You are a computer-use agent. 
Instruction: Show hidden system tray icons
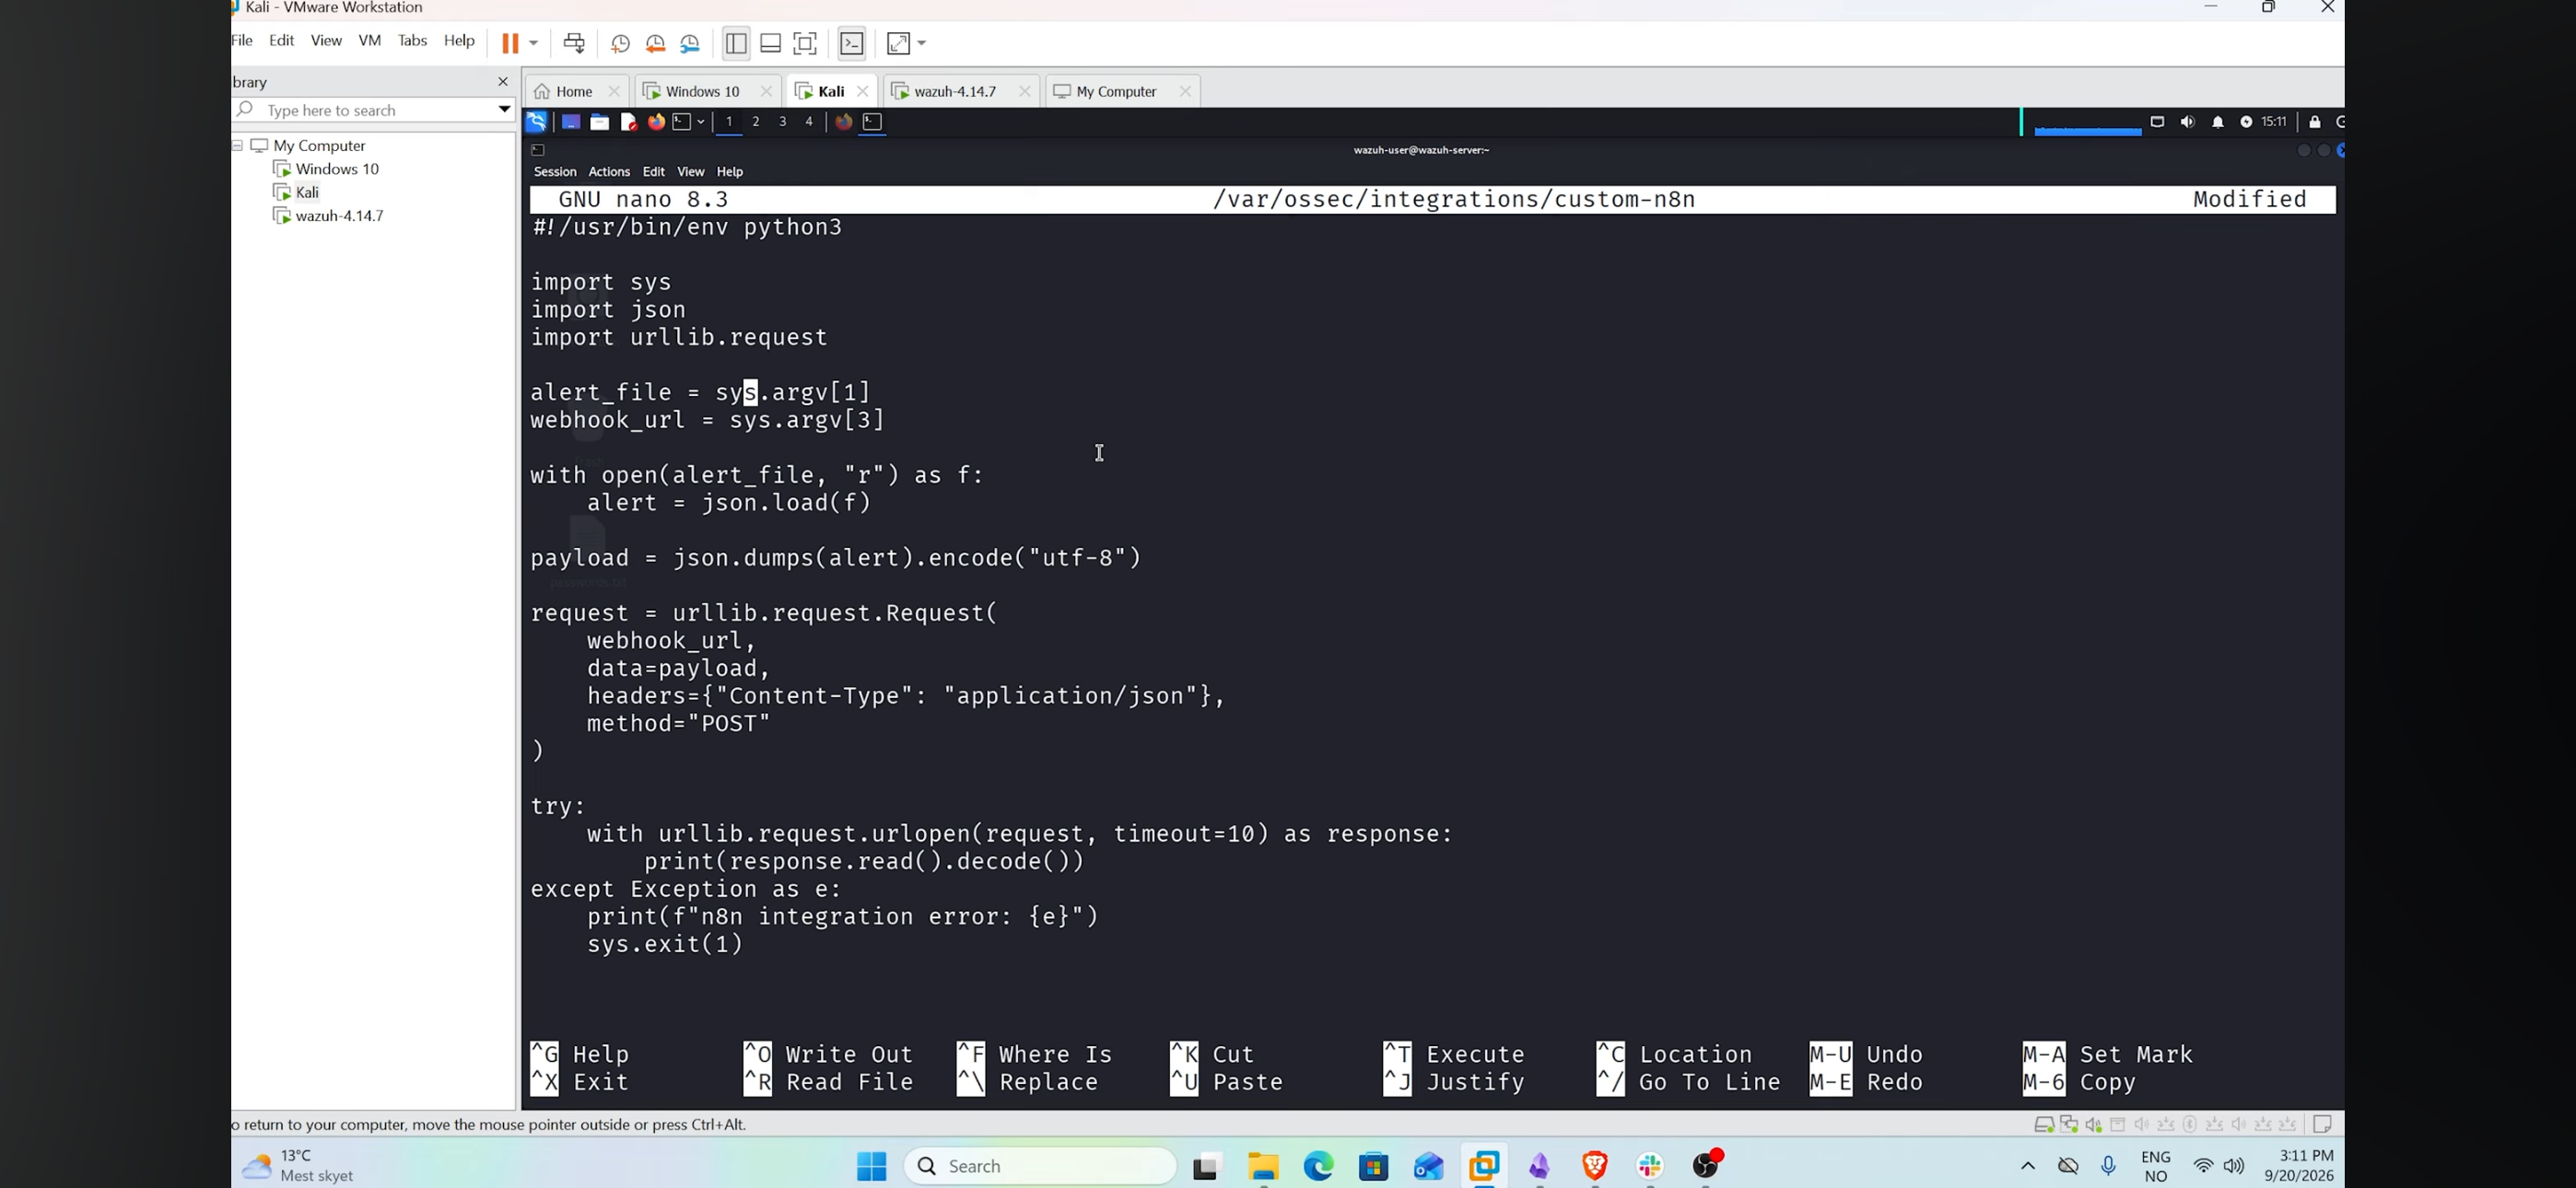click(2028, 1166)
